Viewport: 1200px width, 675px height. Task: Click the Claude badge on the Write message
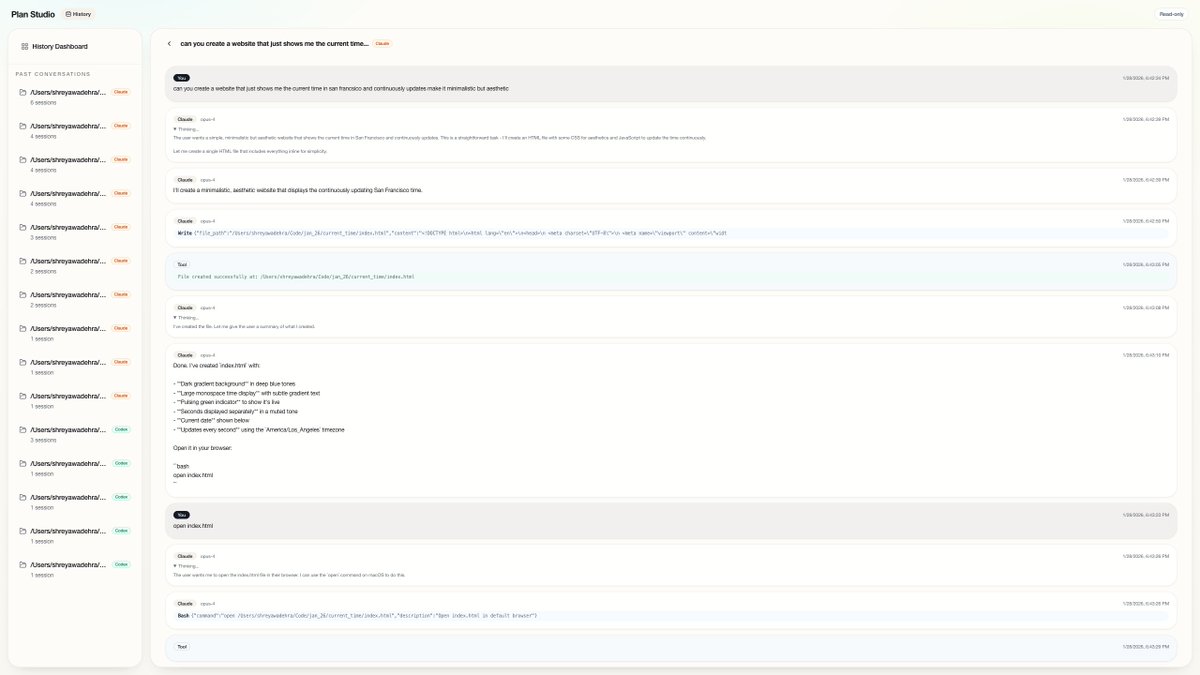tap(185, 221)
